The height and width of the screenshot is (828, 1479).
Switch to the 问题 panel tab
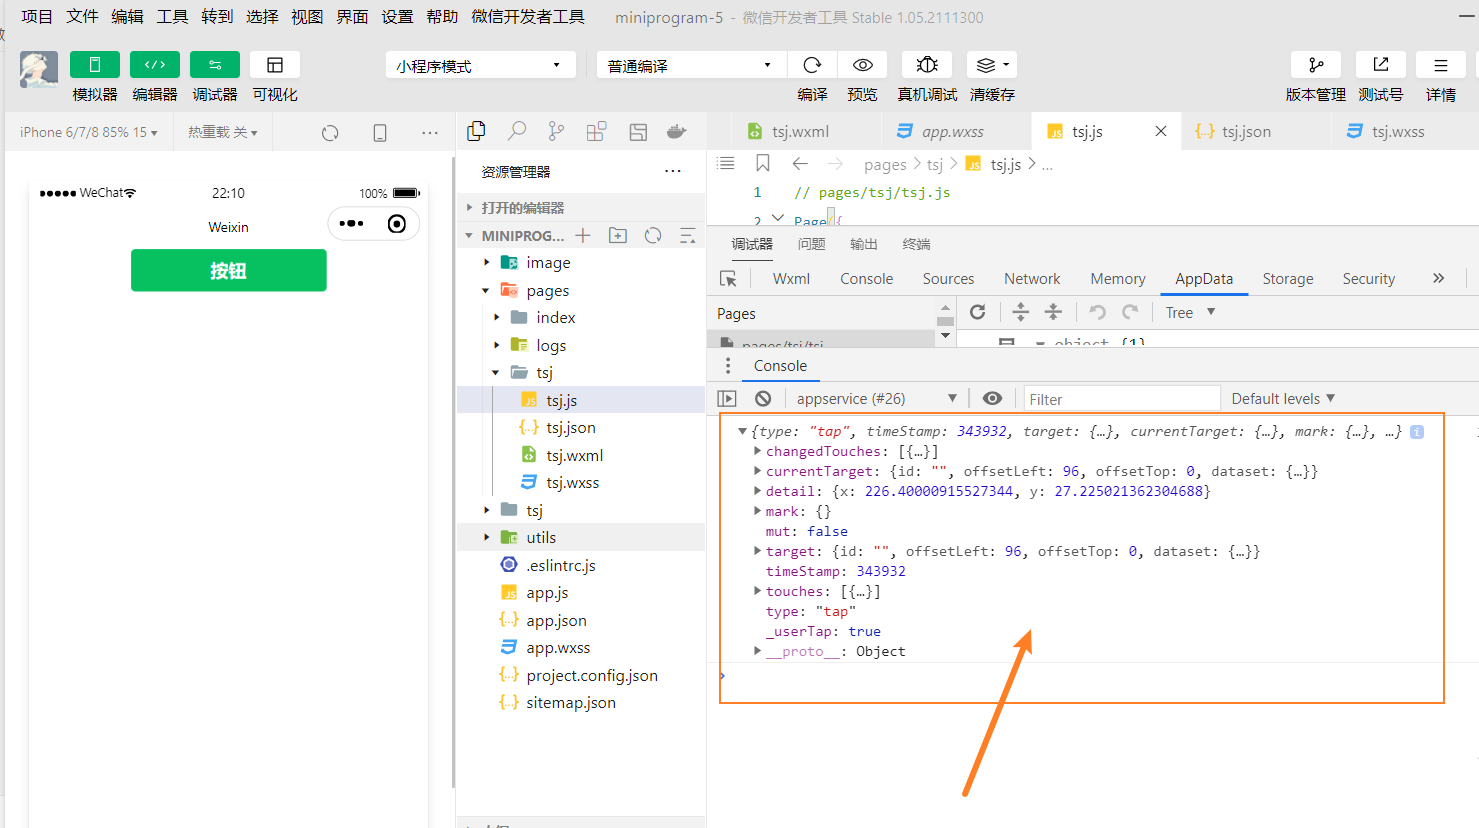click(x=812, y=244)
